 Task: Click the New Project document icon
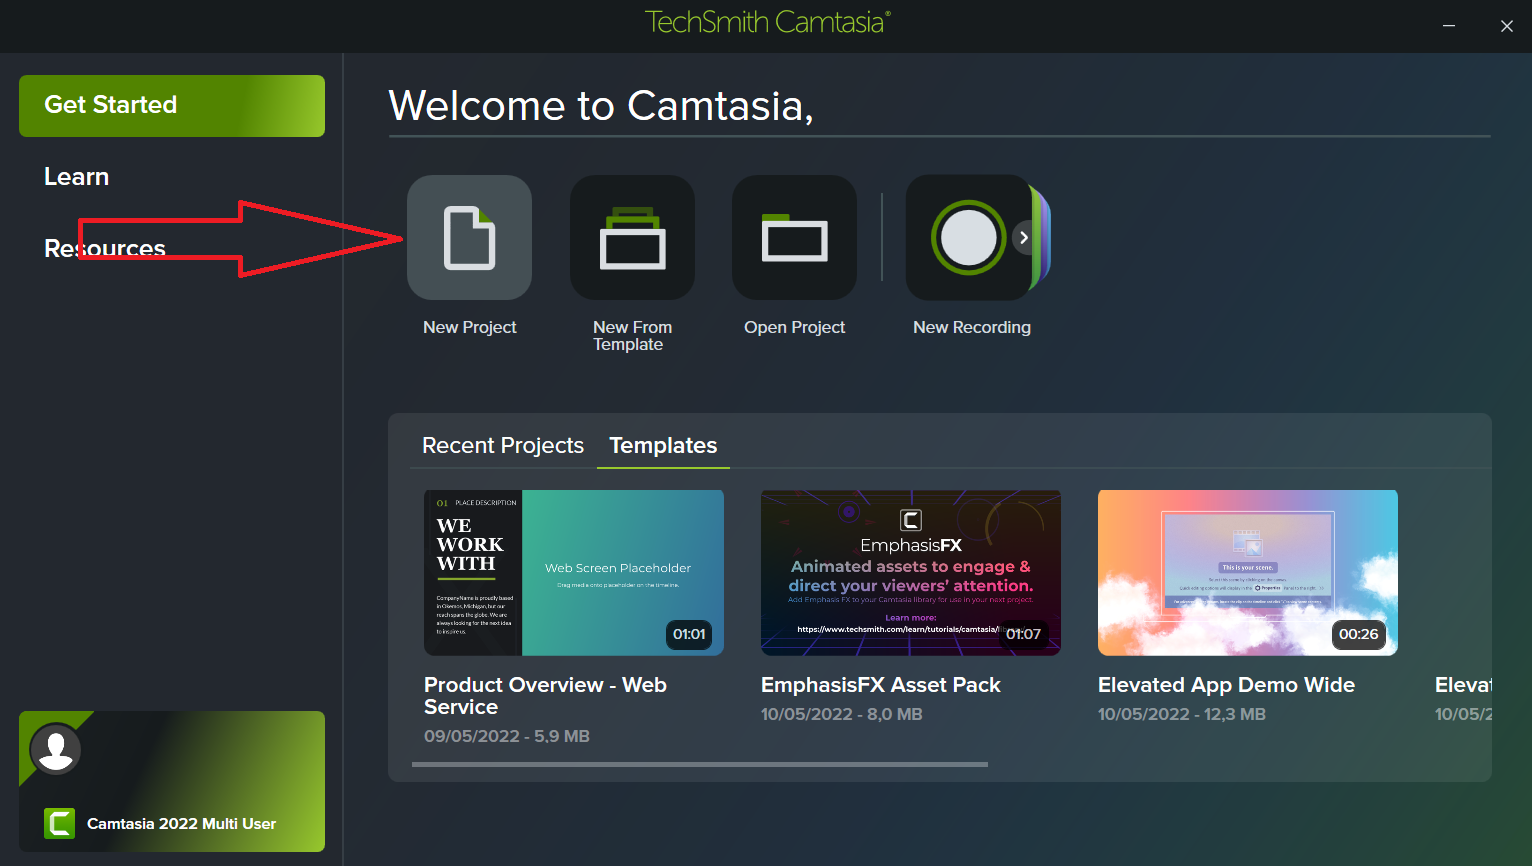tap(469, 238)
